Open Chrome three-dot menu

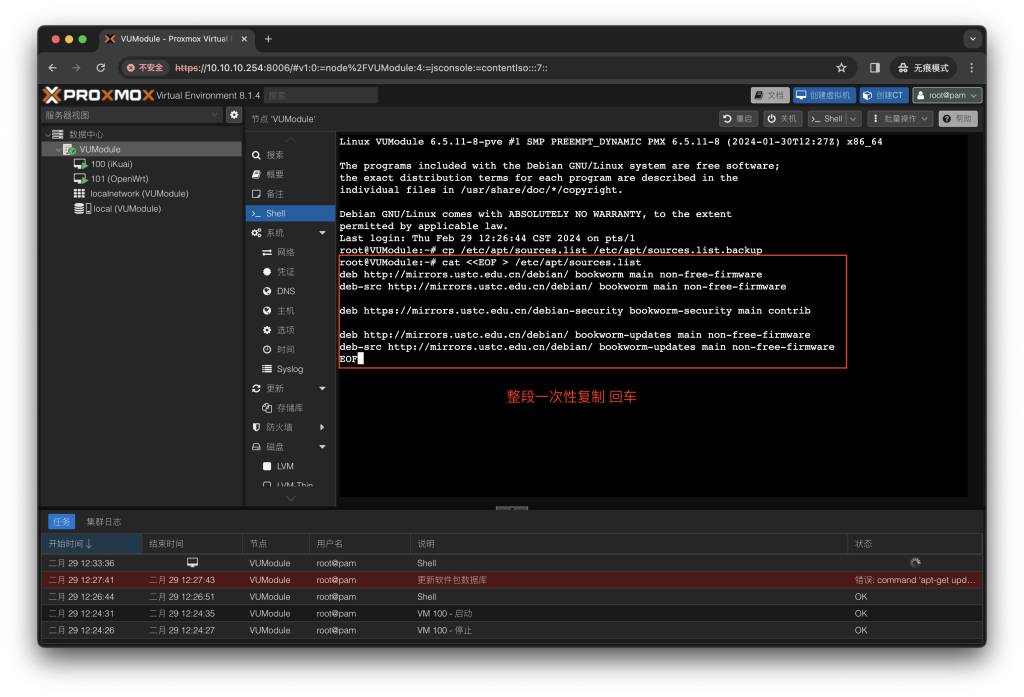pyautogui.click(x=972, y=68)
